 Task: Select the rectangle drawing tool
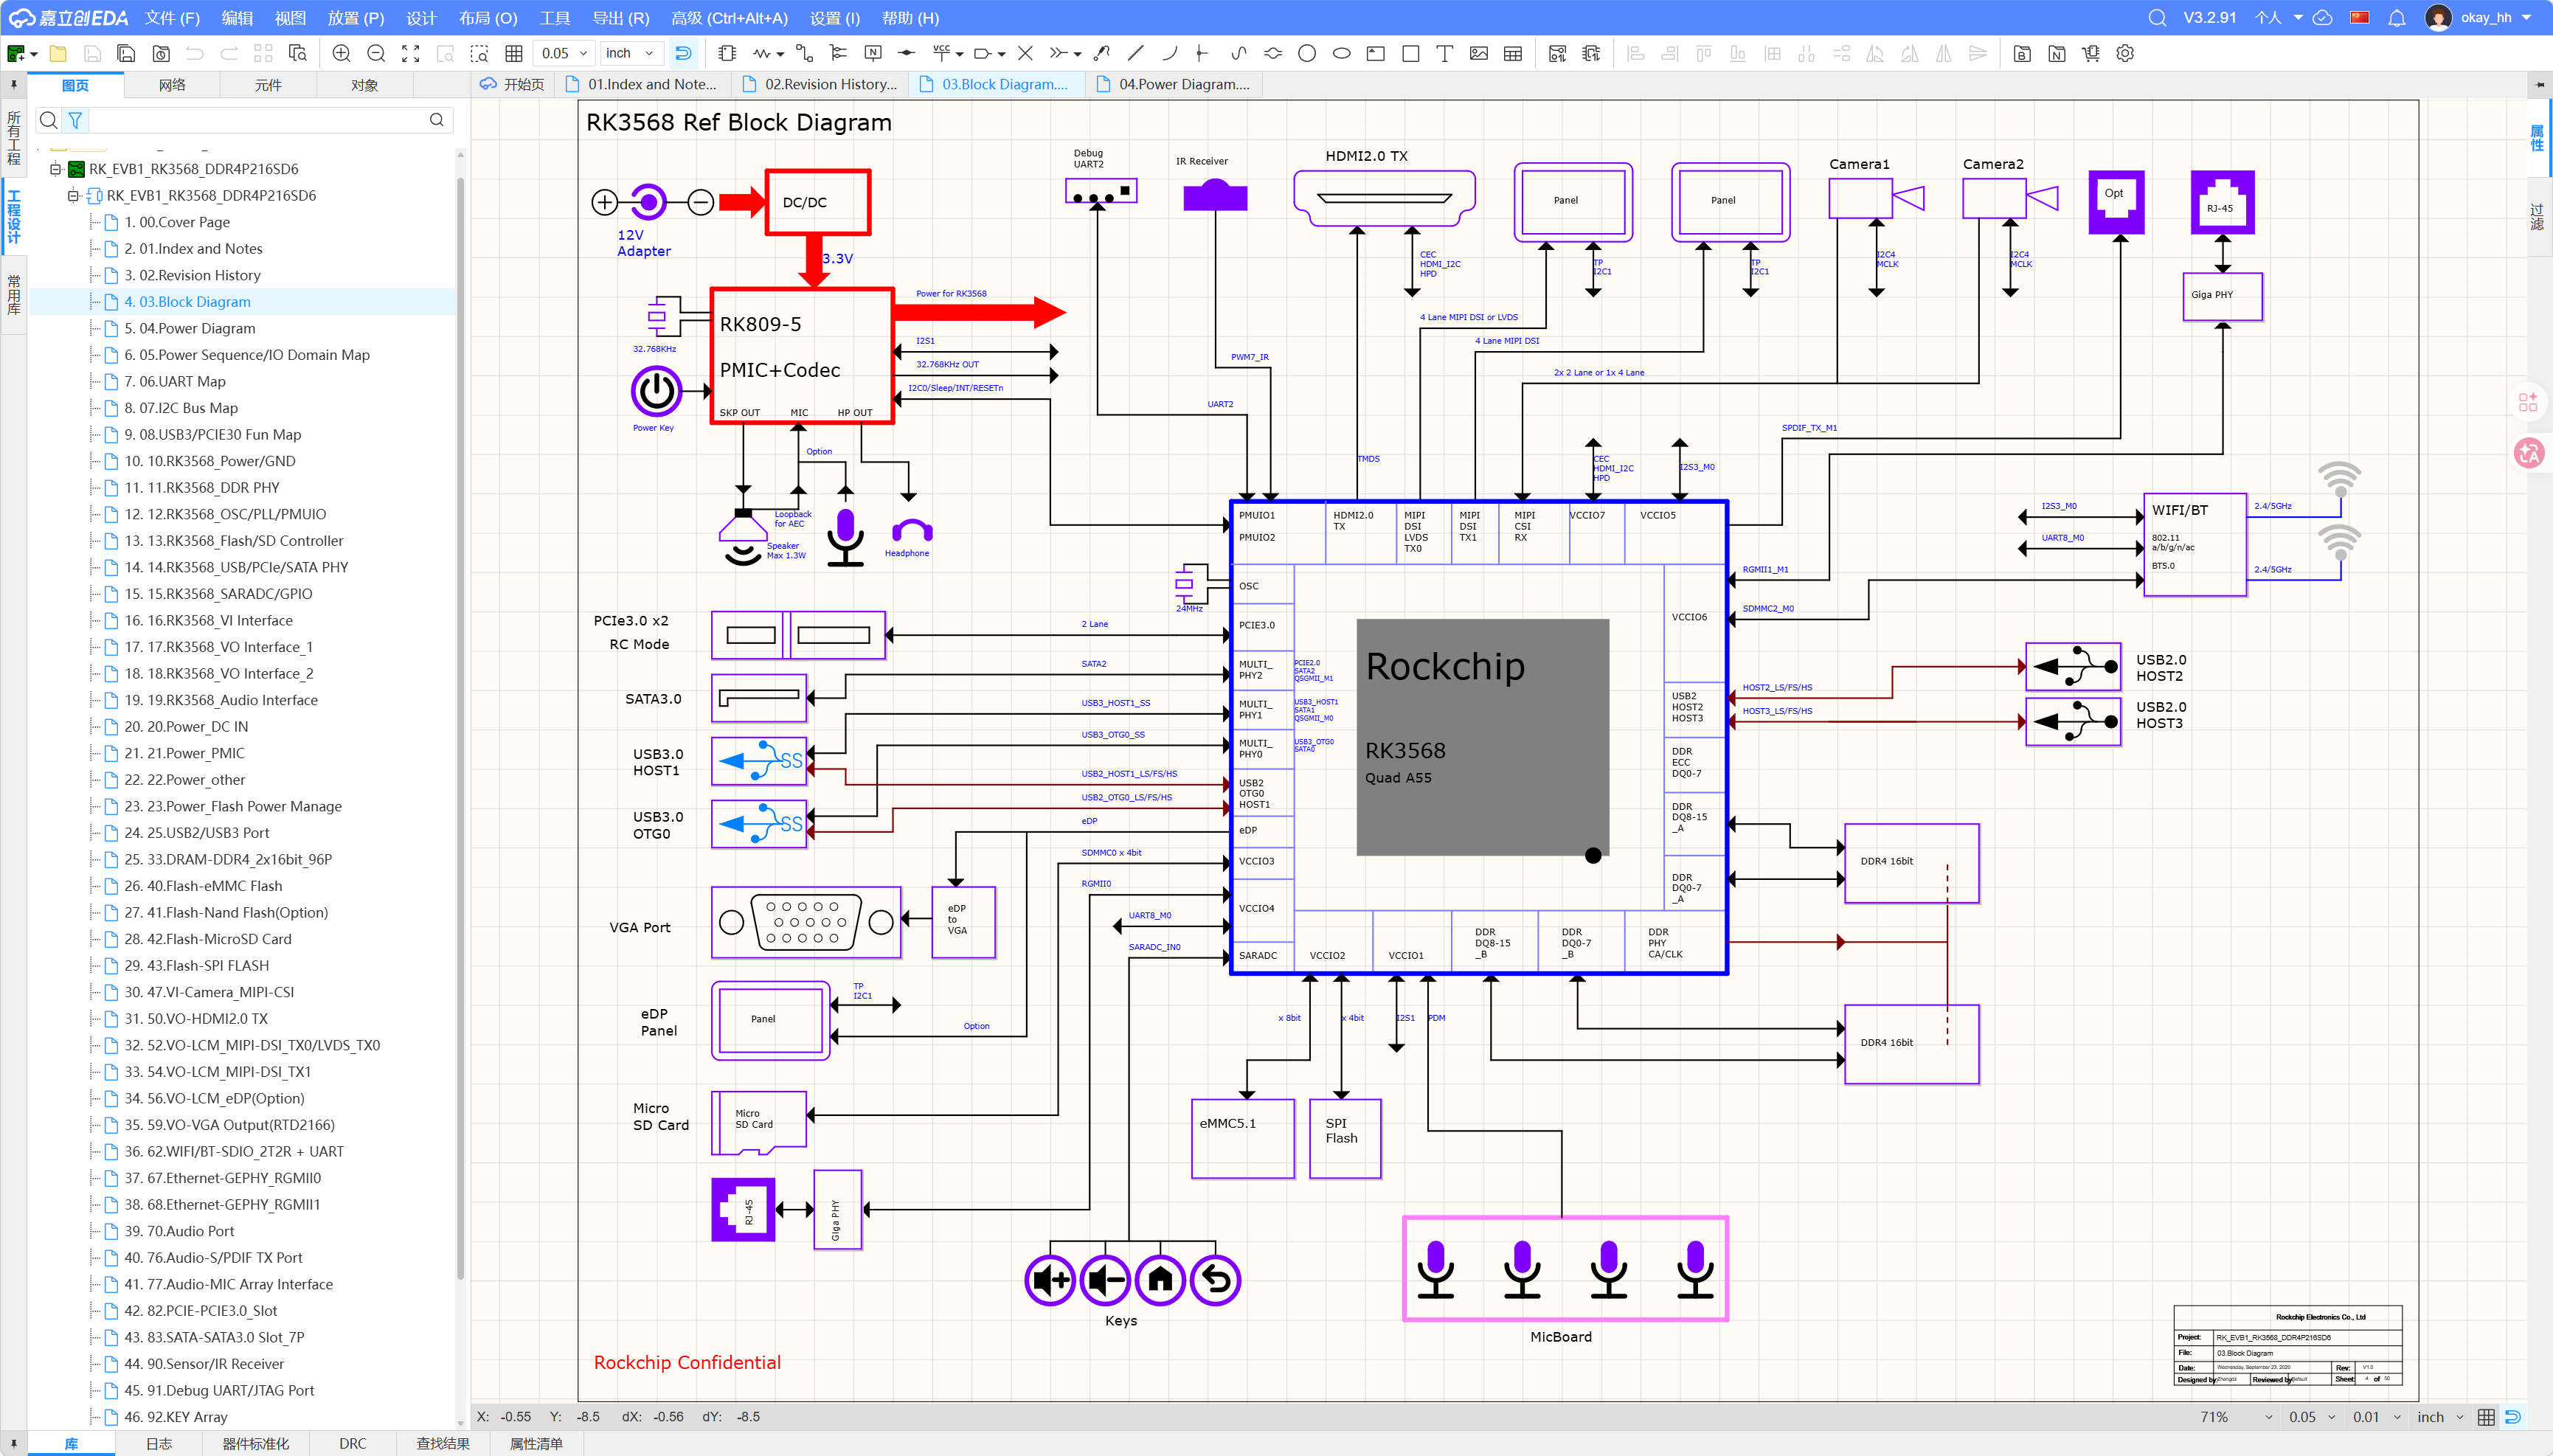(x=1411, y=54)
